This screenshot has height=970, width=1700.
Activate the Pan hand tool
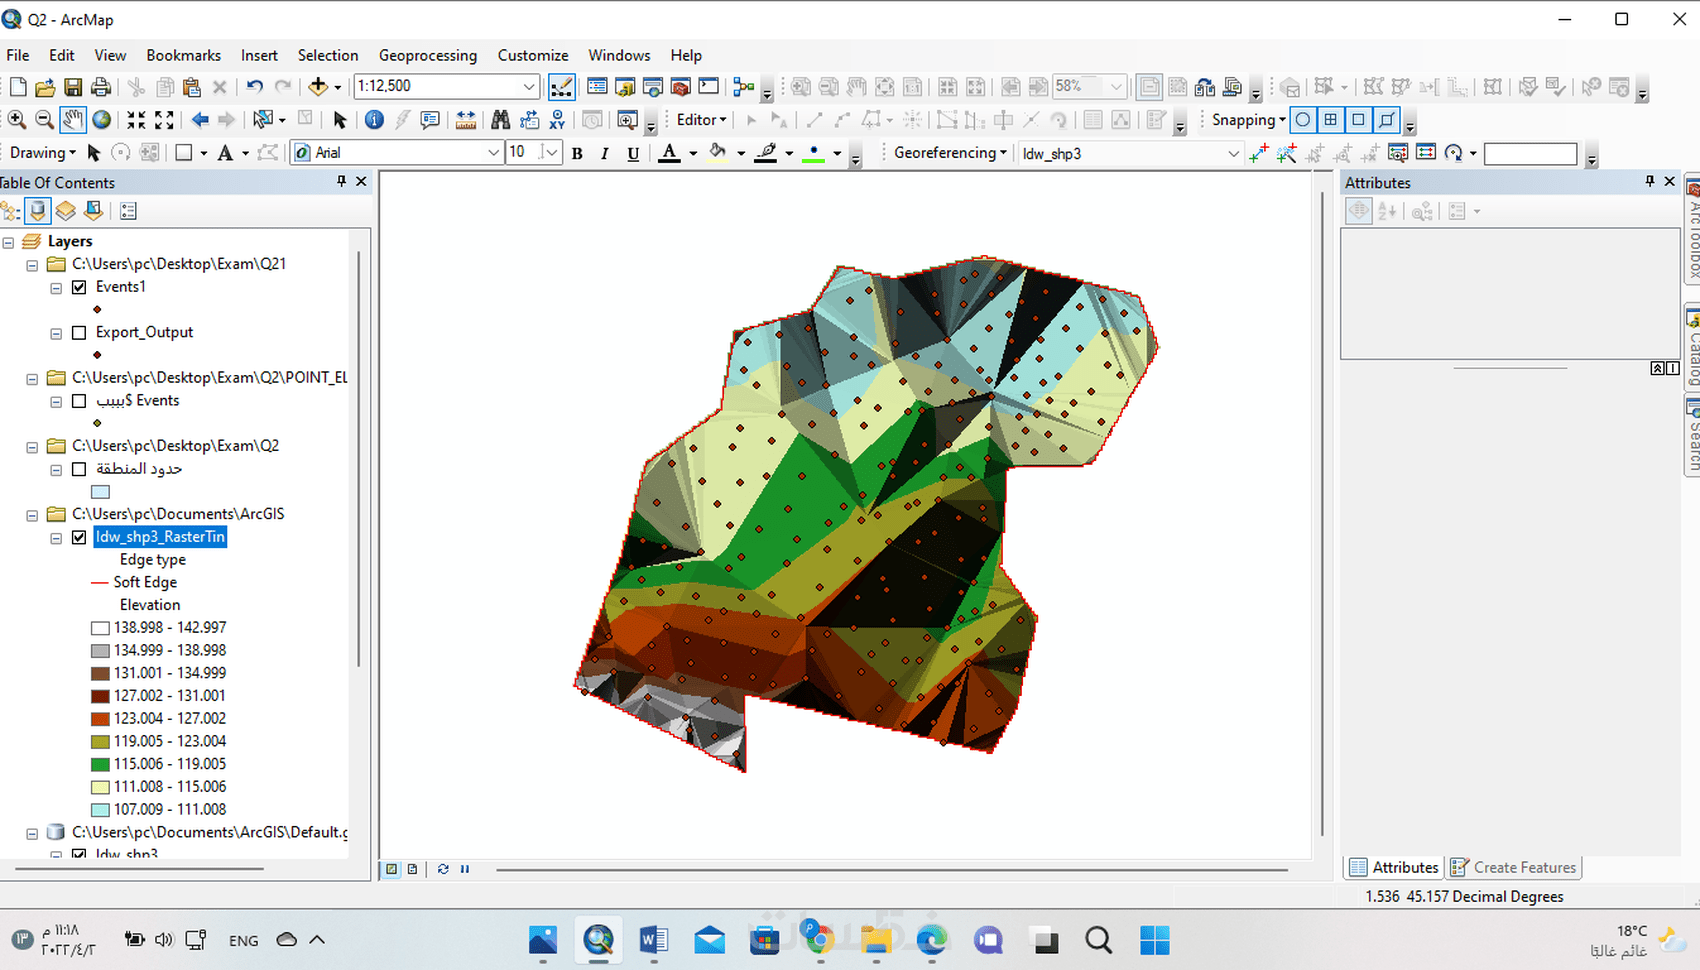[73, 120]
